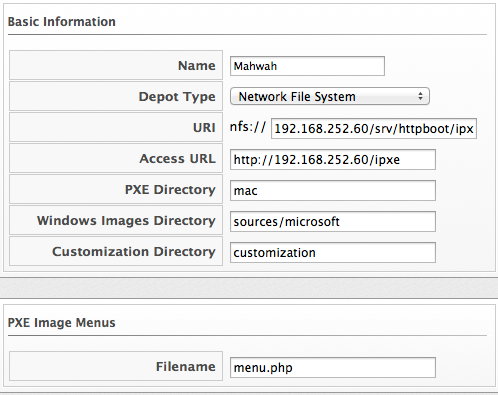Click the Customization Directory text box

coord(333,253)
